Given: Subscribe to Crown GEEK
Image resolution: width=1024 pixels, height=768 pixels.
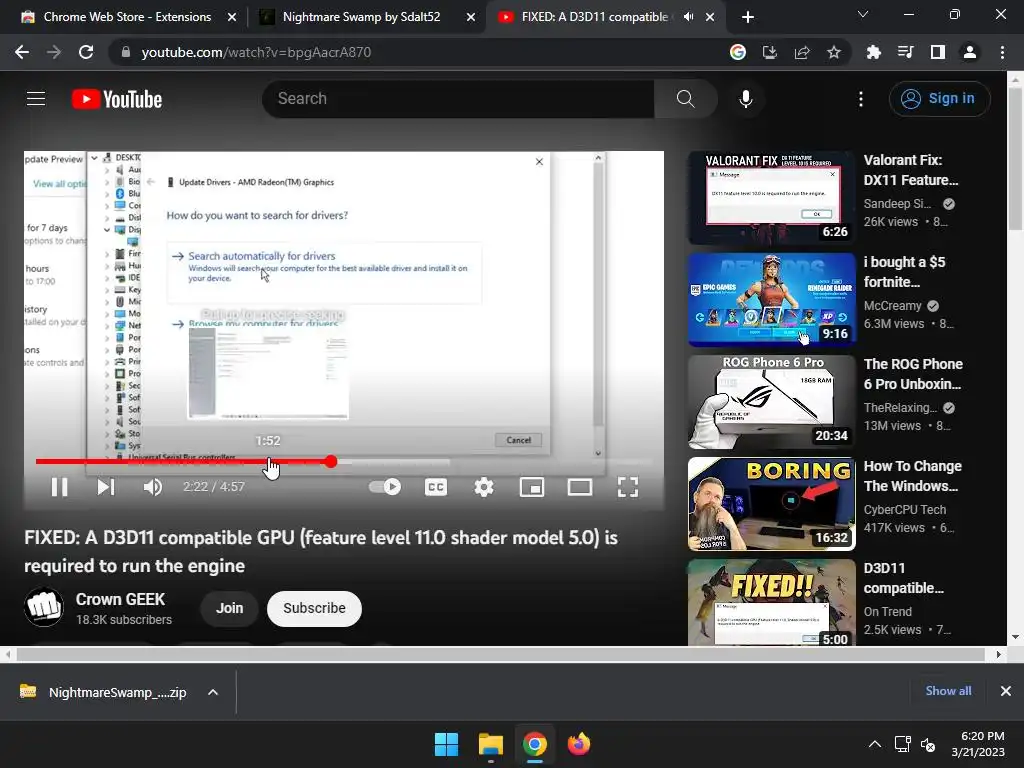Looking at the screenshot, I should click(x=314, y=608).
